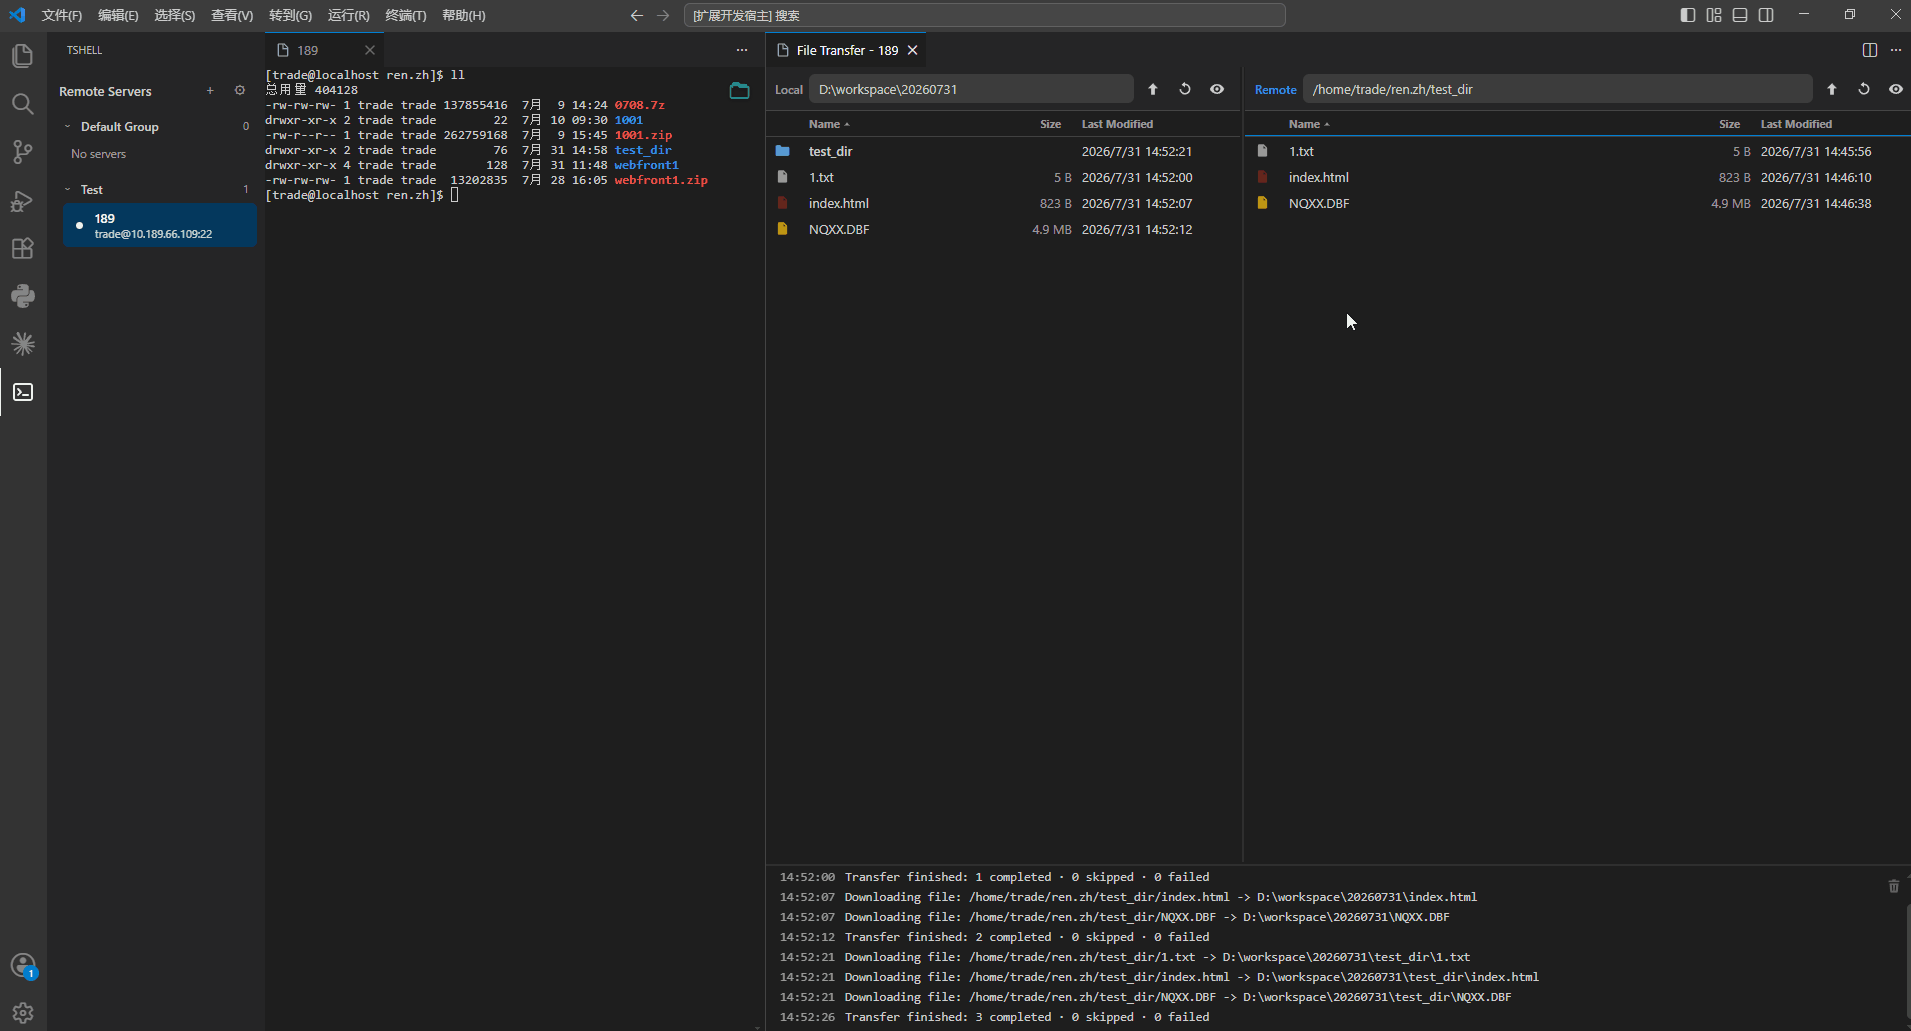Close the 189 terminal tab
This screenshot has height=1031, width=1911.
coord(370,50)
